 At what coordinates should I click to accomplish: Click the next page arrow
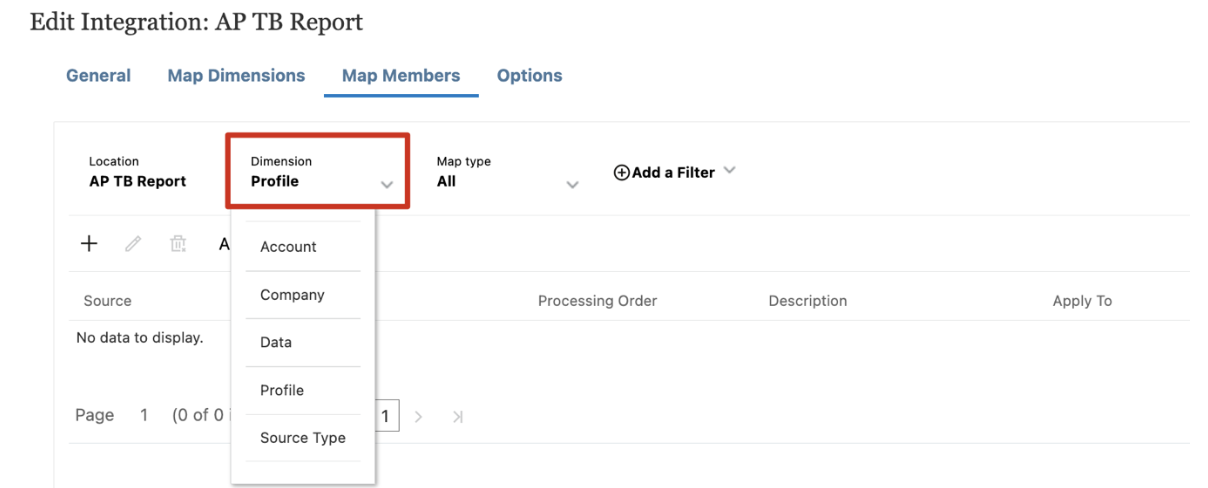pos(420,416)
